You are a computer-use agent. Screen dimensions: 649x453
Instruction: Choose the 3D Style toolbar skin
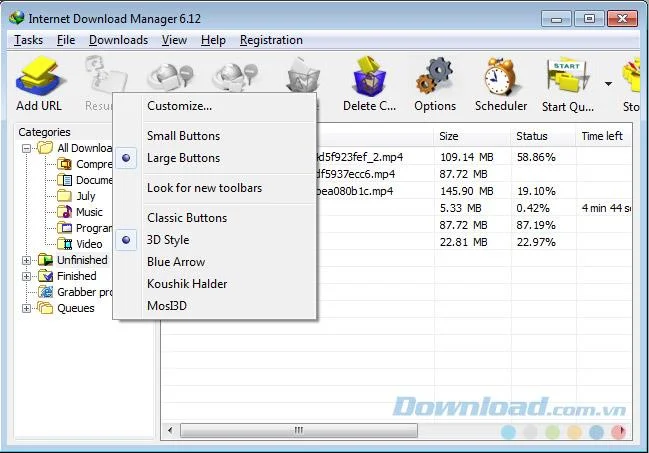(x=168, y=240)
